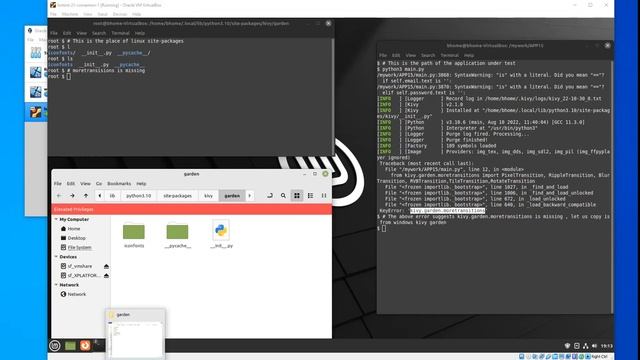
Task: Click highlighted kivy.garden.moretransitions text
Action: [x=448, y=211]
